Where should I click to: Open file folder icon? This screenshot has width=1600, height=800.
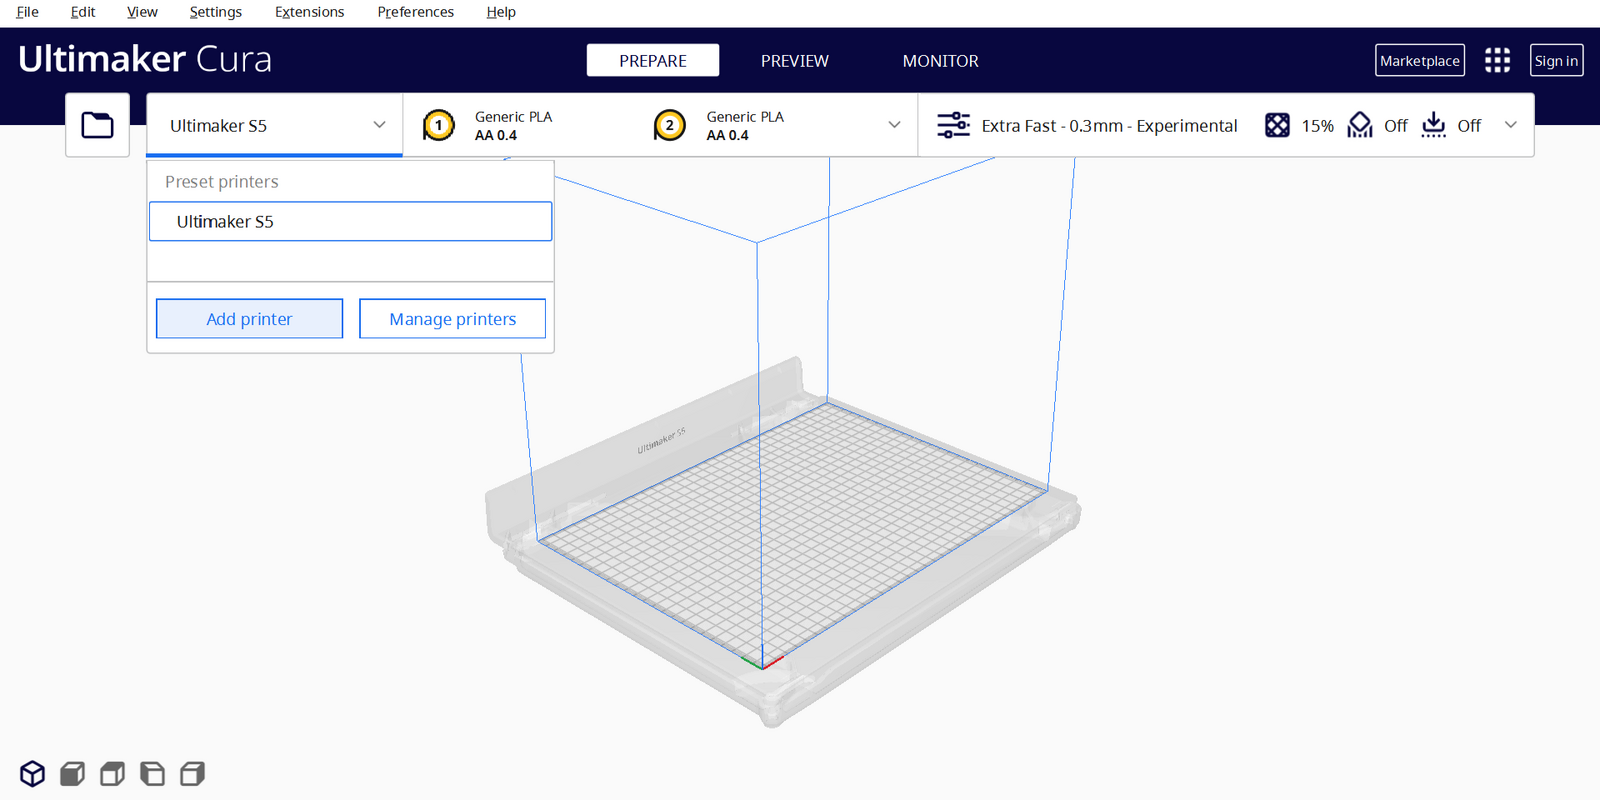coord(97,125)
